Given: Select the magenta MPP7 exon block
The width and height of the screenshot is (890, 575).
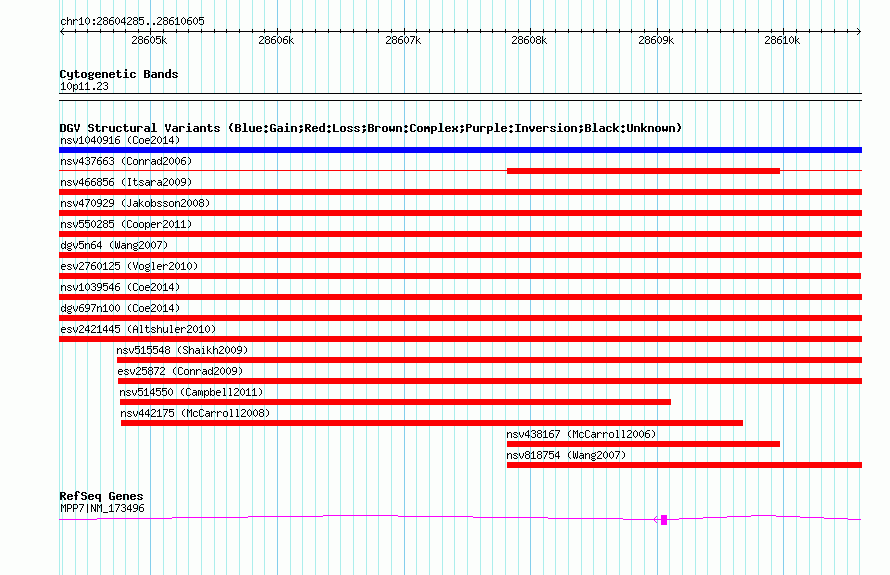Looking at the screenshot, I should click(x=664, y=520).
